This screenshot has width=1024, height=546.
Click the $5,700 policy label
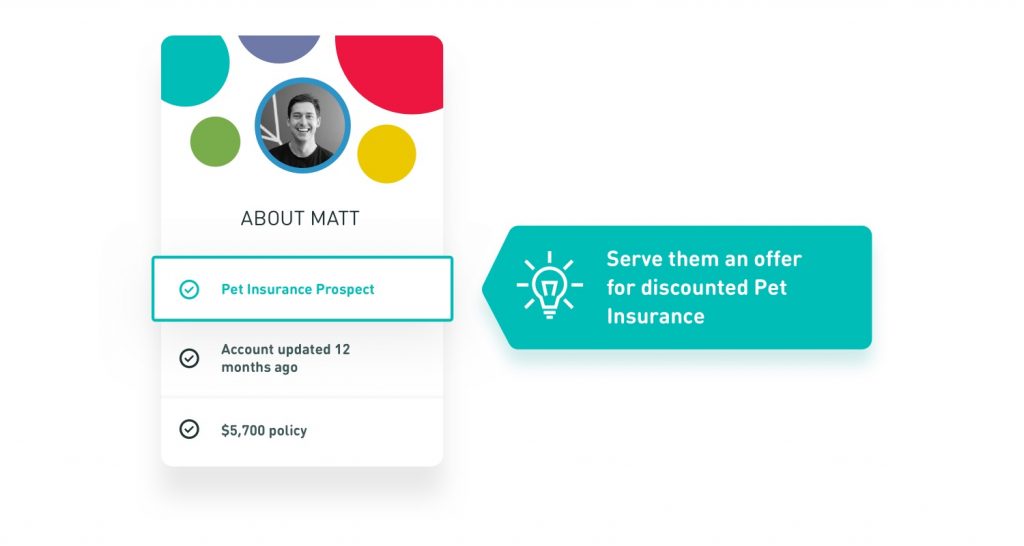click(x=264, y=430)
